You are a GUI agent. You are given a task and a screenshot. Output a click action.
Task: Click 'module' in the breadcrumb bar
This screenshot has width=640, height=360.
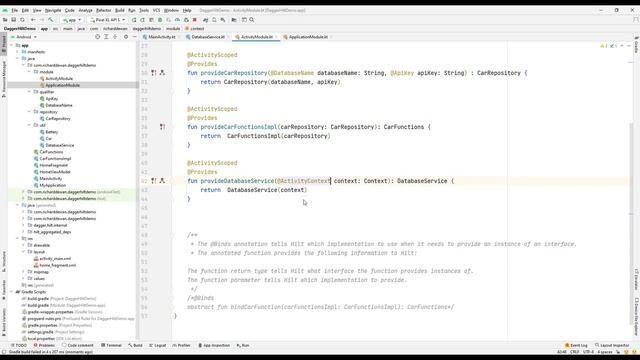pos(173,29)
